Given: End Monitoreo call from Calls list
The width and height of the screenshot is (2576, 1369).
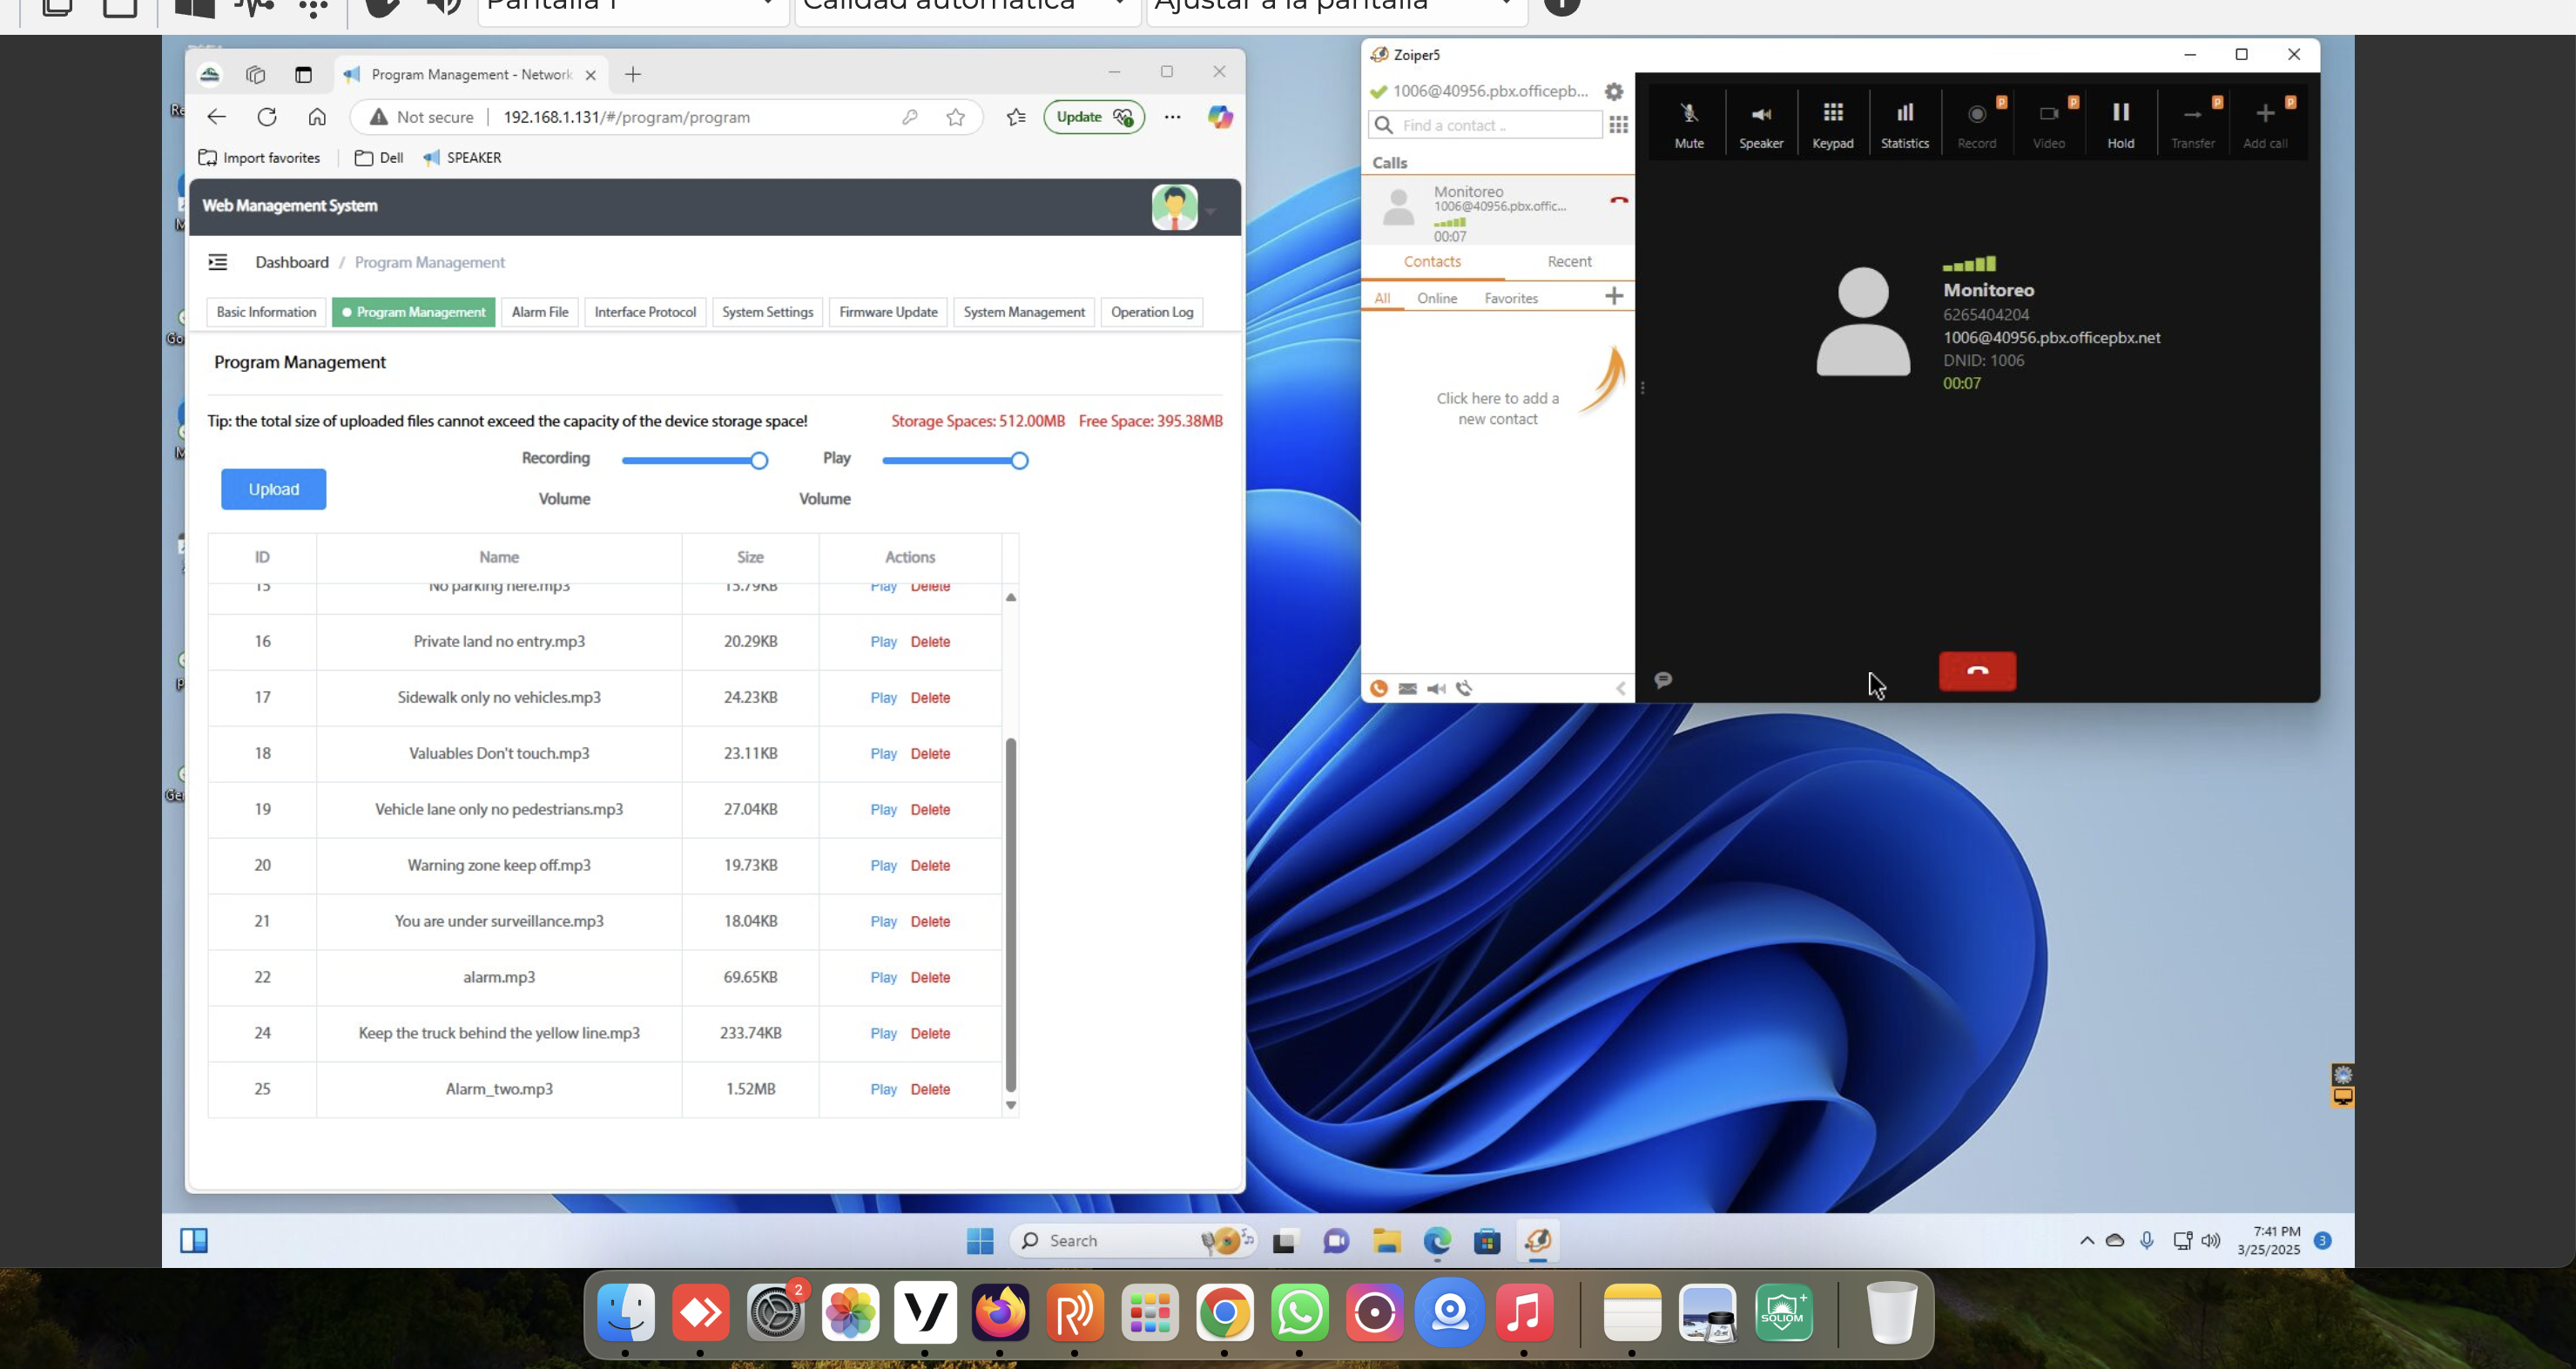Looking at the screenshot, I should [x=1619, y=200].
